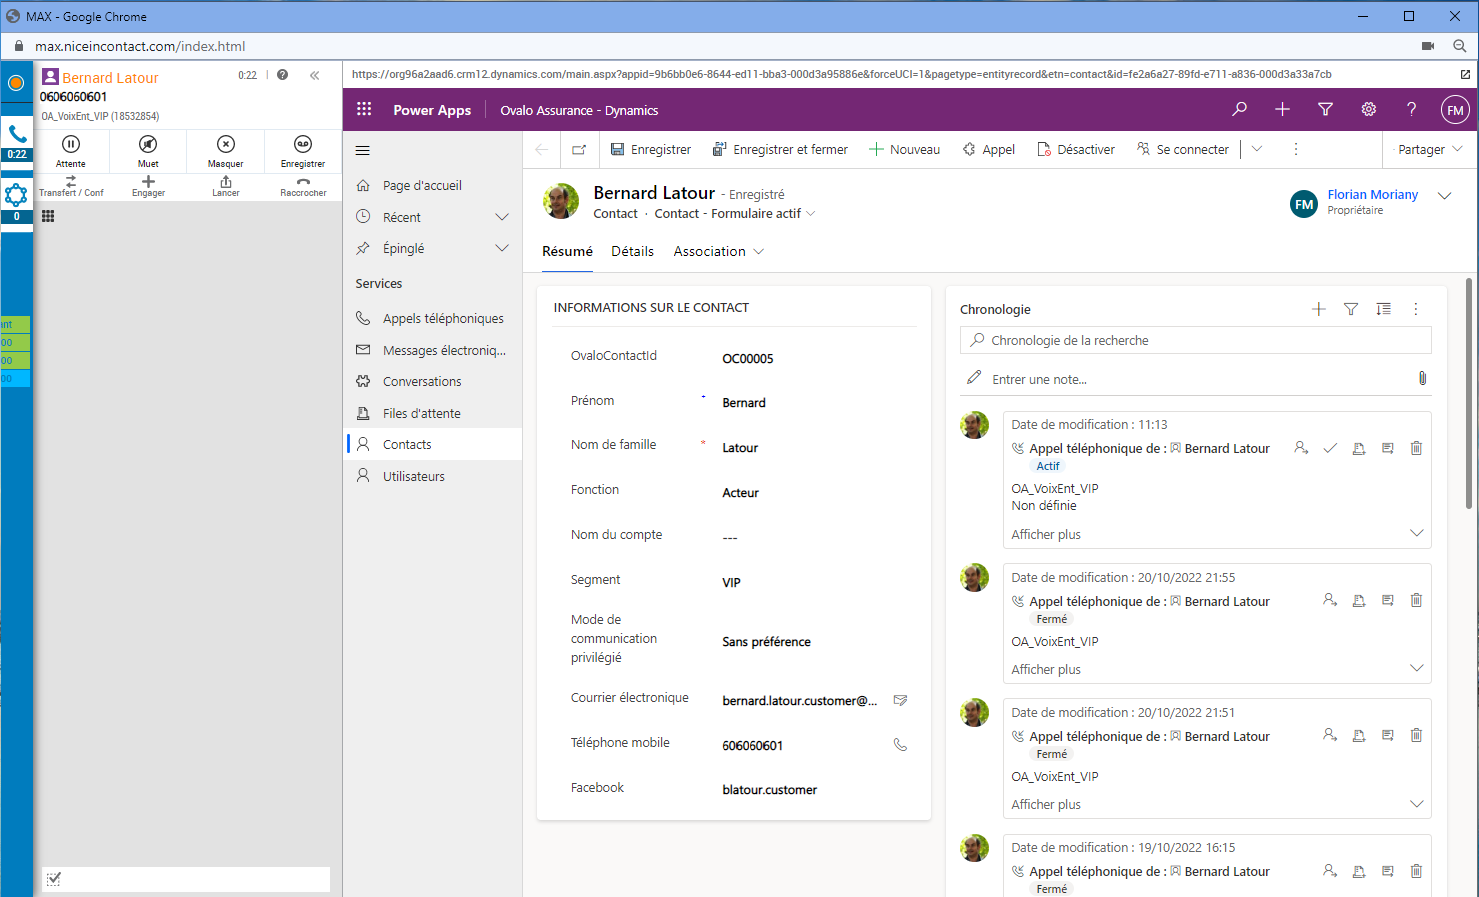Image resolution: width=1479 pixels, height=897 pixels.
Task: Hang up the call with Raccrocher
Action: (303, 186)
